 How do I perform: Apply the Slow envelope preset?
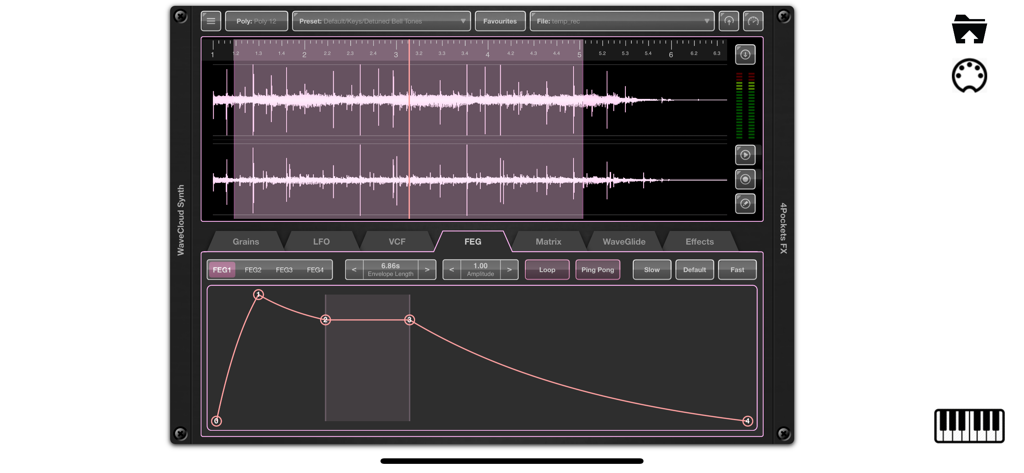[652, 269]
